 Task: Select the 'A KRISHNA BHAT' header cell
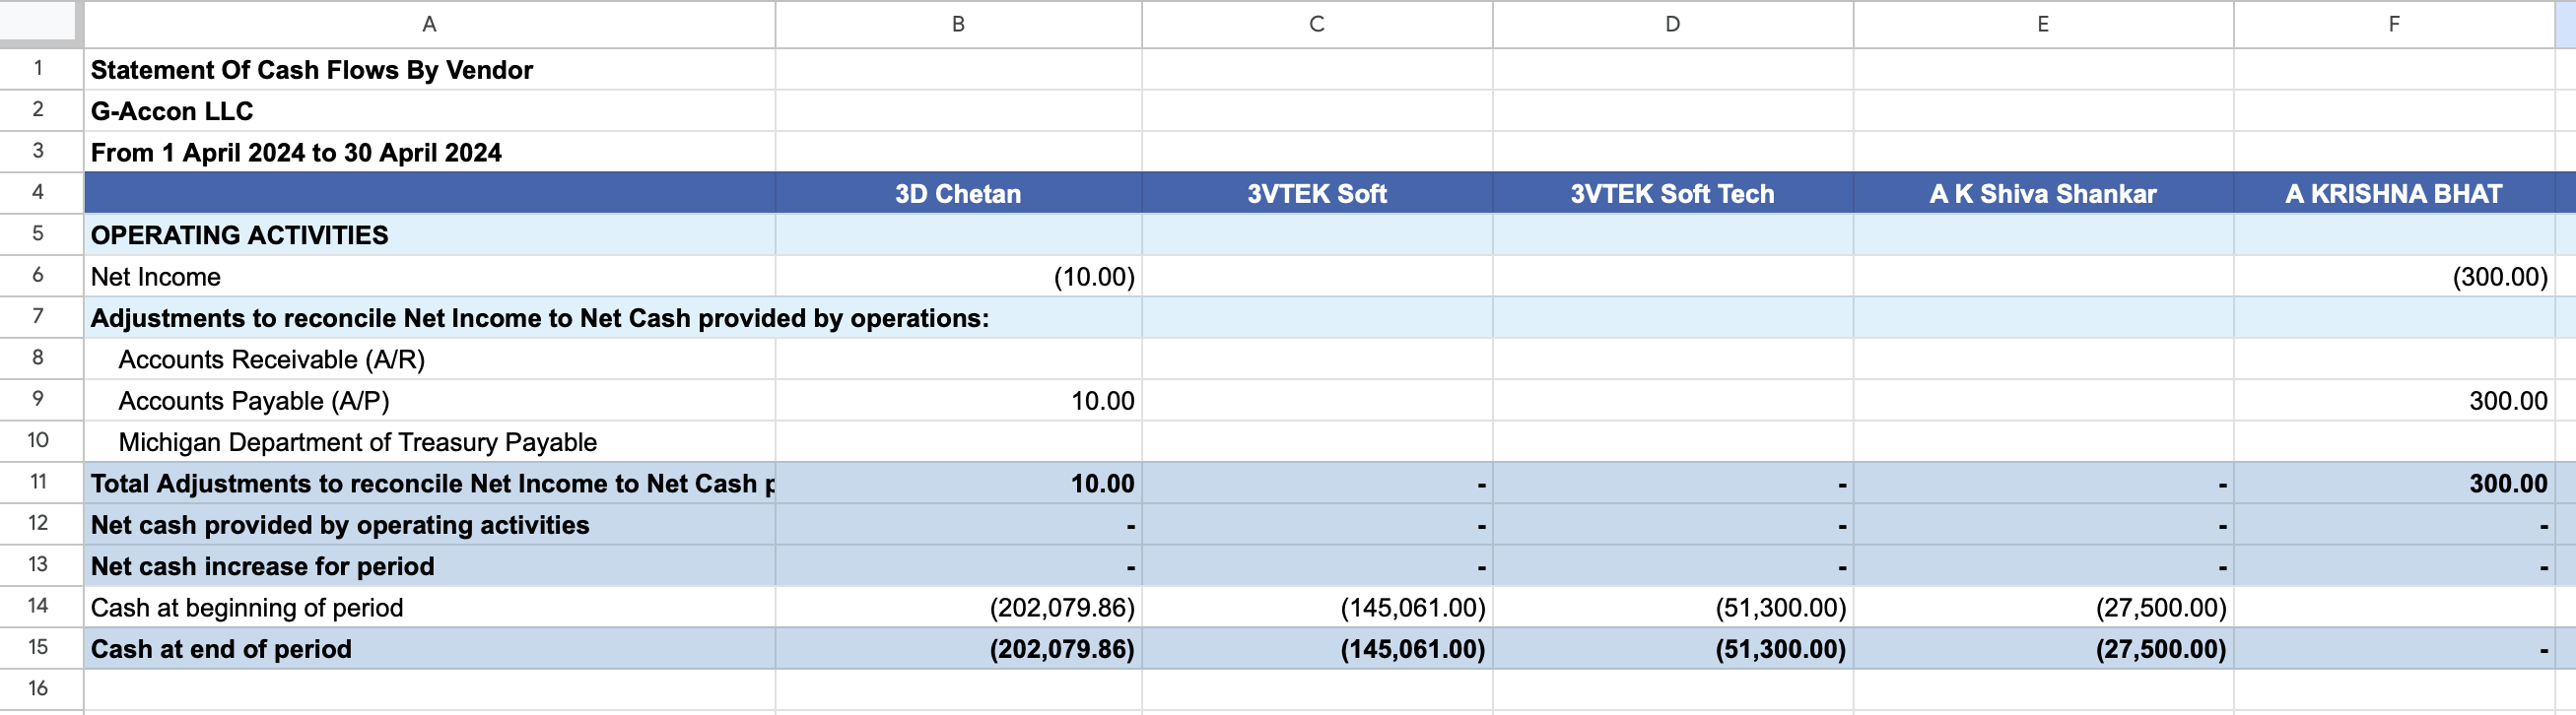(x=2394, y=193)
